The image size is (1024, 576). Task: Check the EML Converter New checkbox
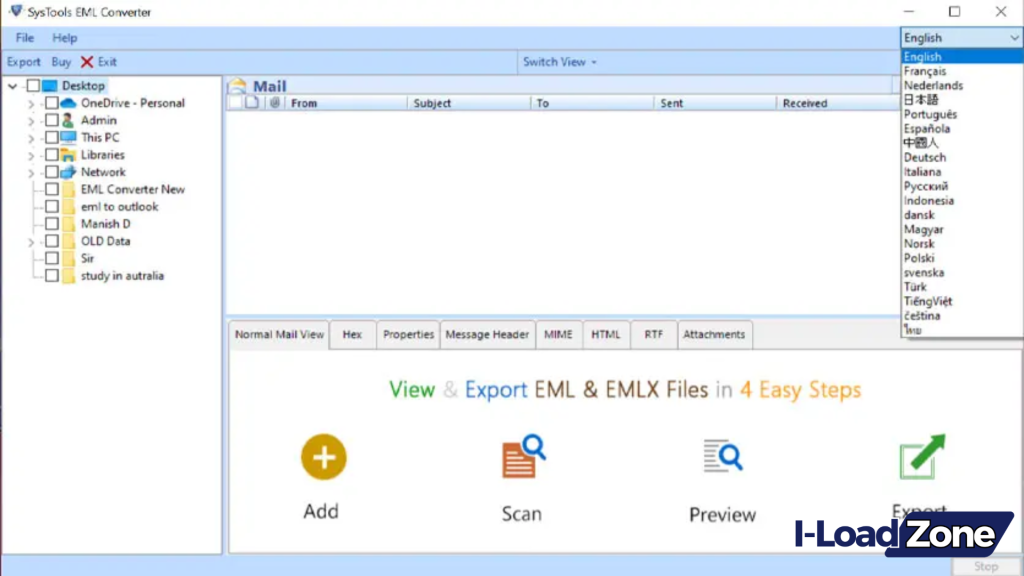click(x=52, y=189)
